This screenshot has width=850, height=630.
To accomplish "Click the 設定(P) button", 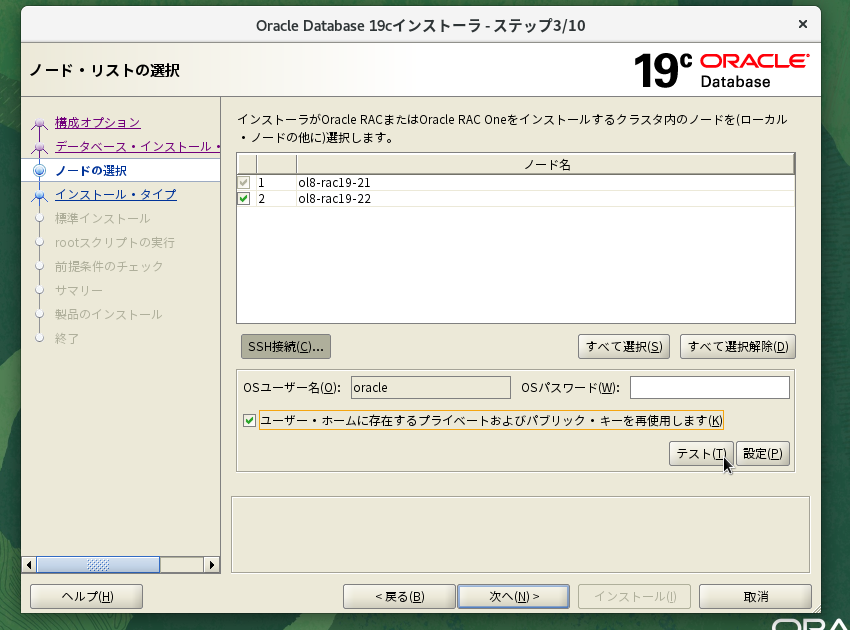I will pos(763,454).
